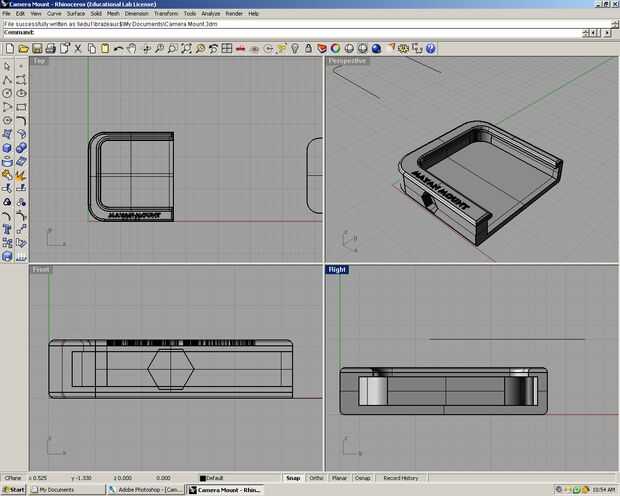
Task: Toggle Record History in status bar
Action: [x=401, y=478]
